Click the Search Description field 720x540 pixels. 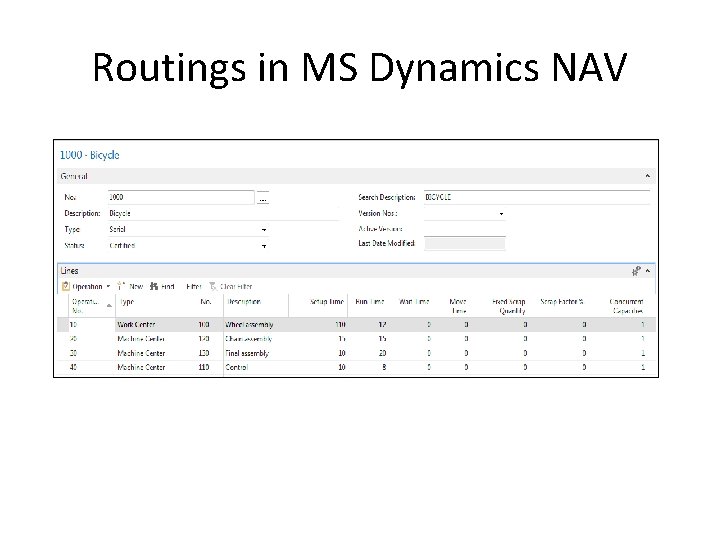click(537, 197)
